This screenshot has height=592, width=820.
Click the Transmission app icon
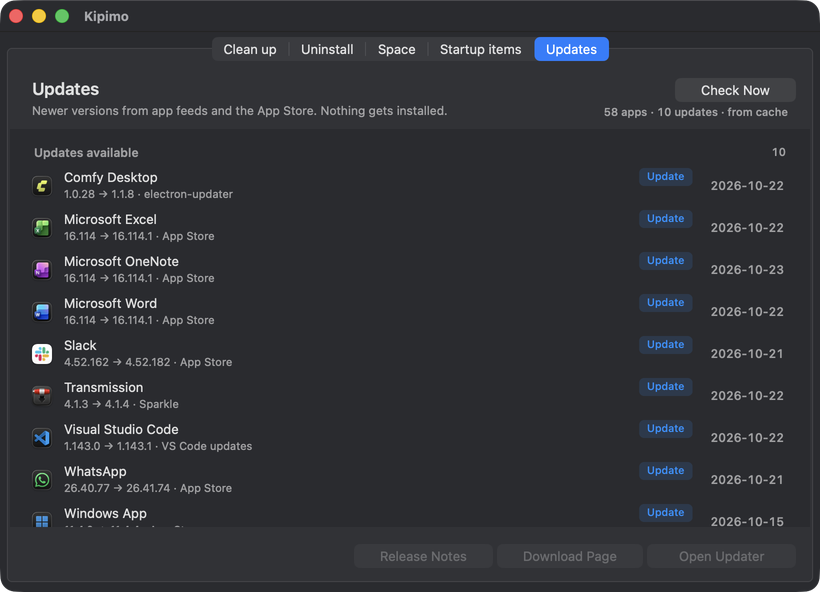click(42, 396)
